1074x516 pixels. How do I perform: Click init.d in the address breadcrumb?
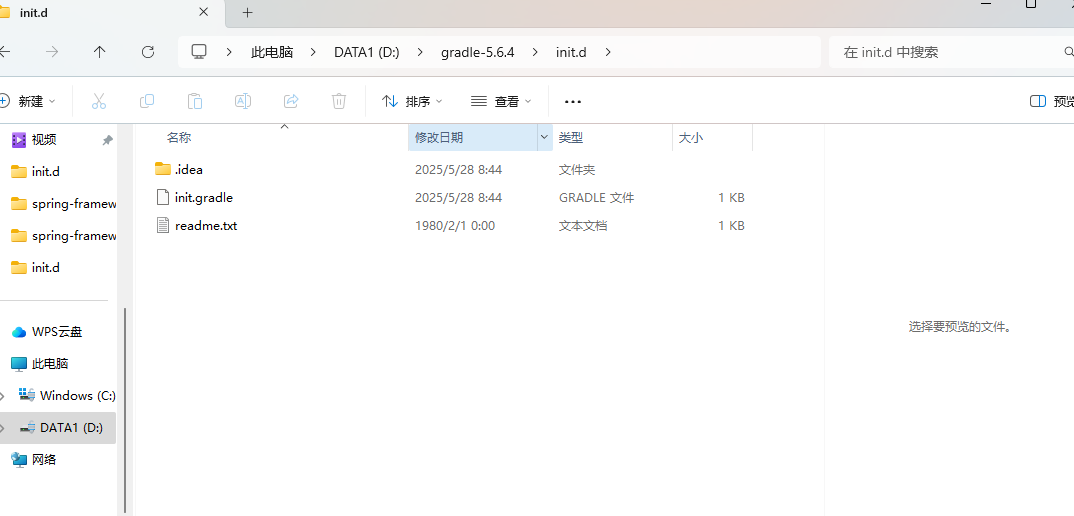(571, 52)
